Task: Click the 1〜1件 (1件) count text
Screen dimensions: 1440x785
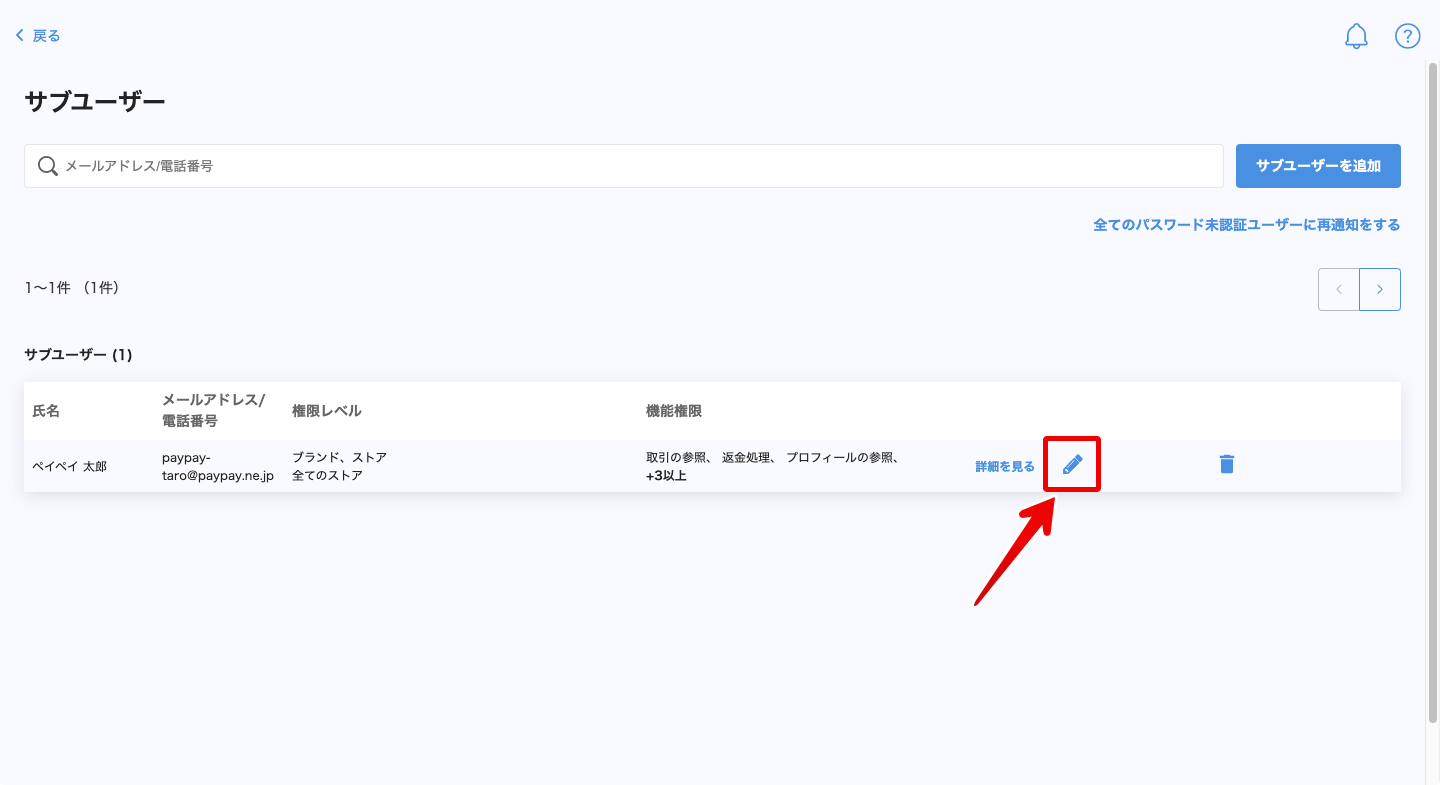Action: (x=72, y=288)
